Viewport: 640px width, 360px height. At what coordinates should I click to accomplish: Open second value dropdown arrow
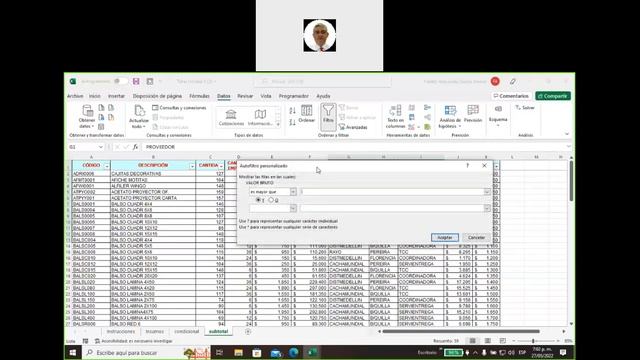[x=487, y=209]
